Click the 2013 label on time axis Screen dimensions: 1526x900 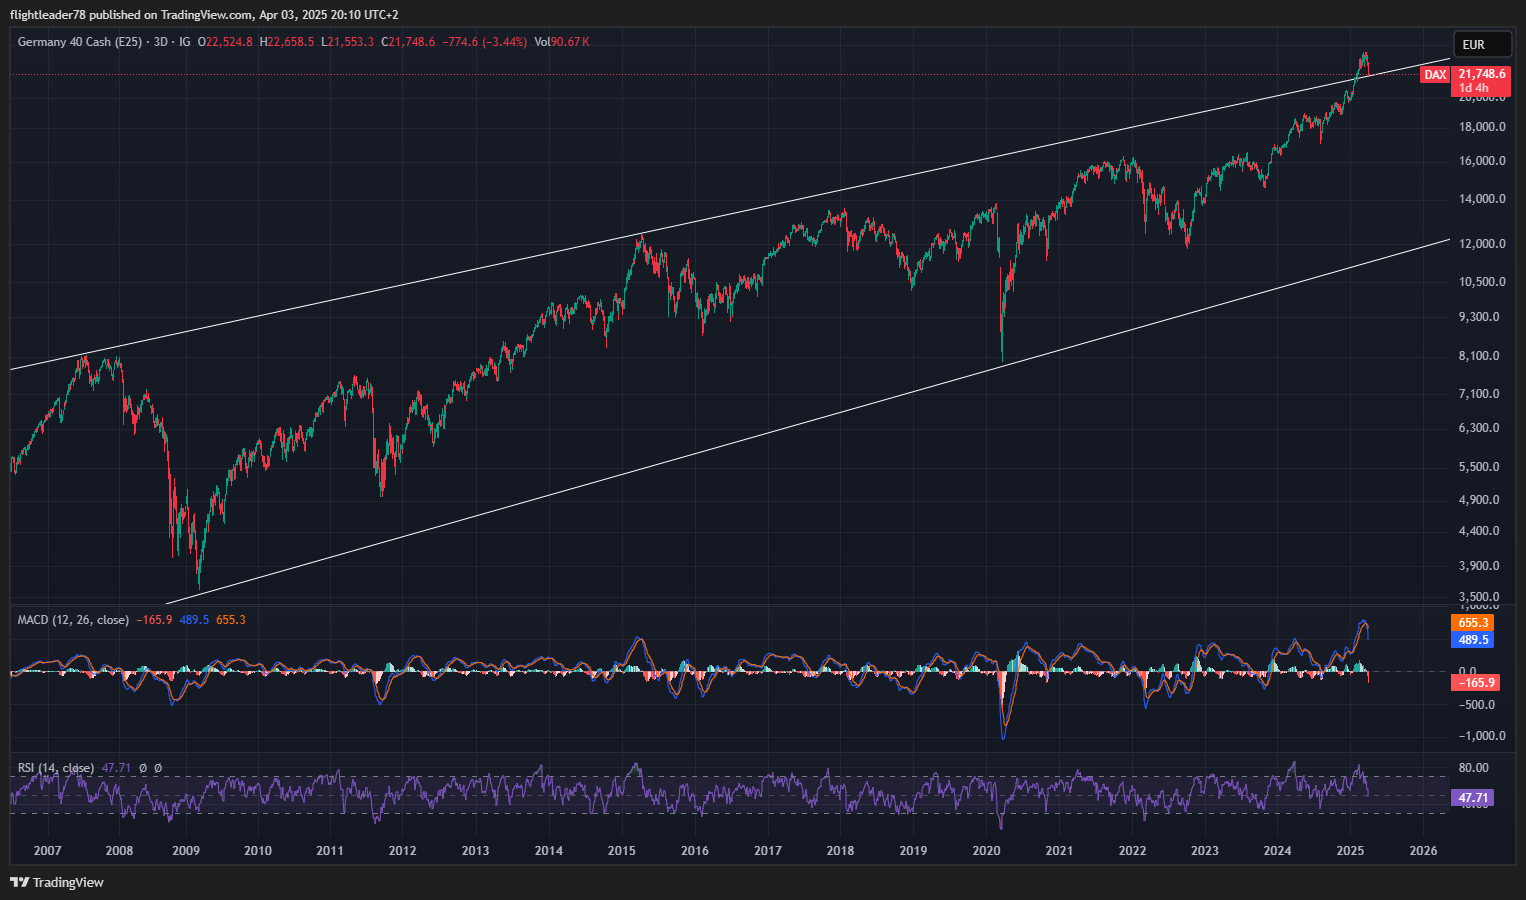(x=475, y=851)
